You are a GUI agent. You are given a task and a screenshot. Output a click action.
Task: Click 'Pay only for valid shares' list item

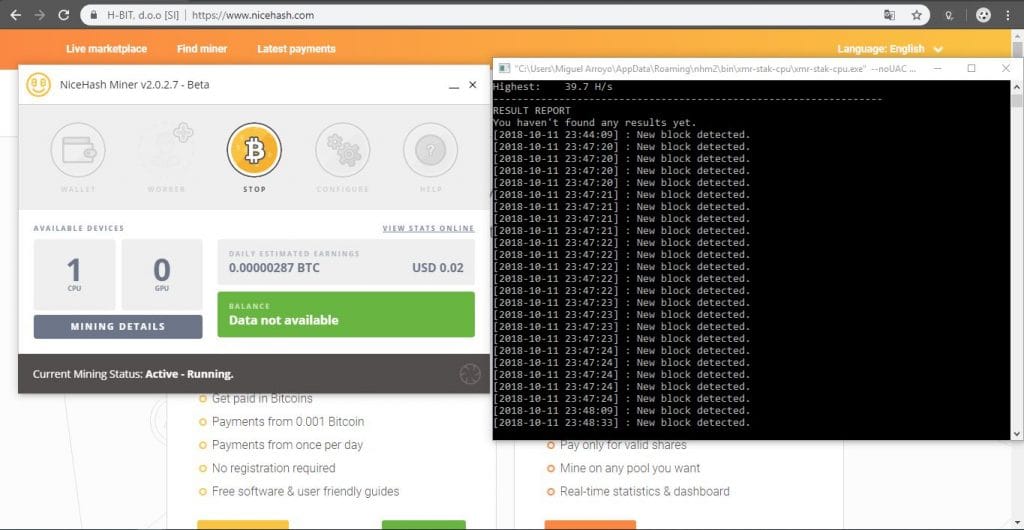coord(623,445)
